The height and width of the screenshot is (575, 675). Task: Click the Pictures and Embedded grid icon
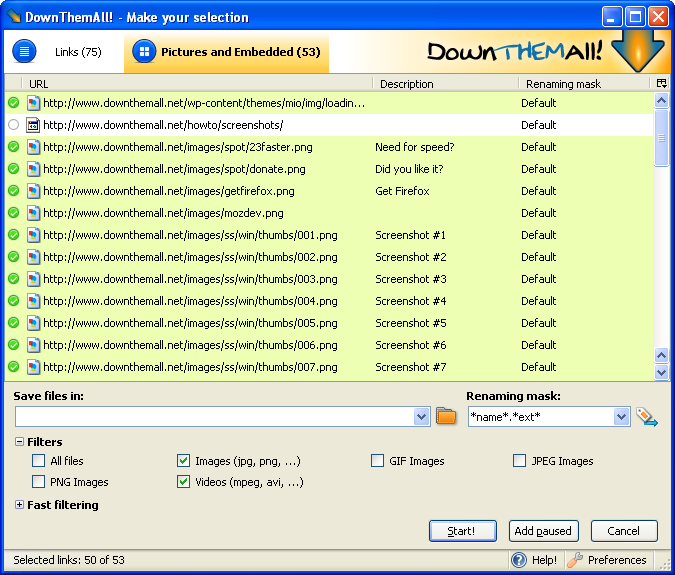(x=144, y=51)
